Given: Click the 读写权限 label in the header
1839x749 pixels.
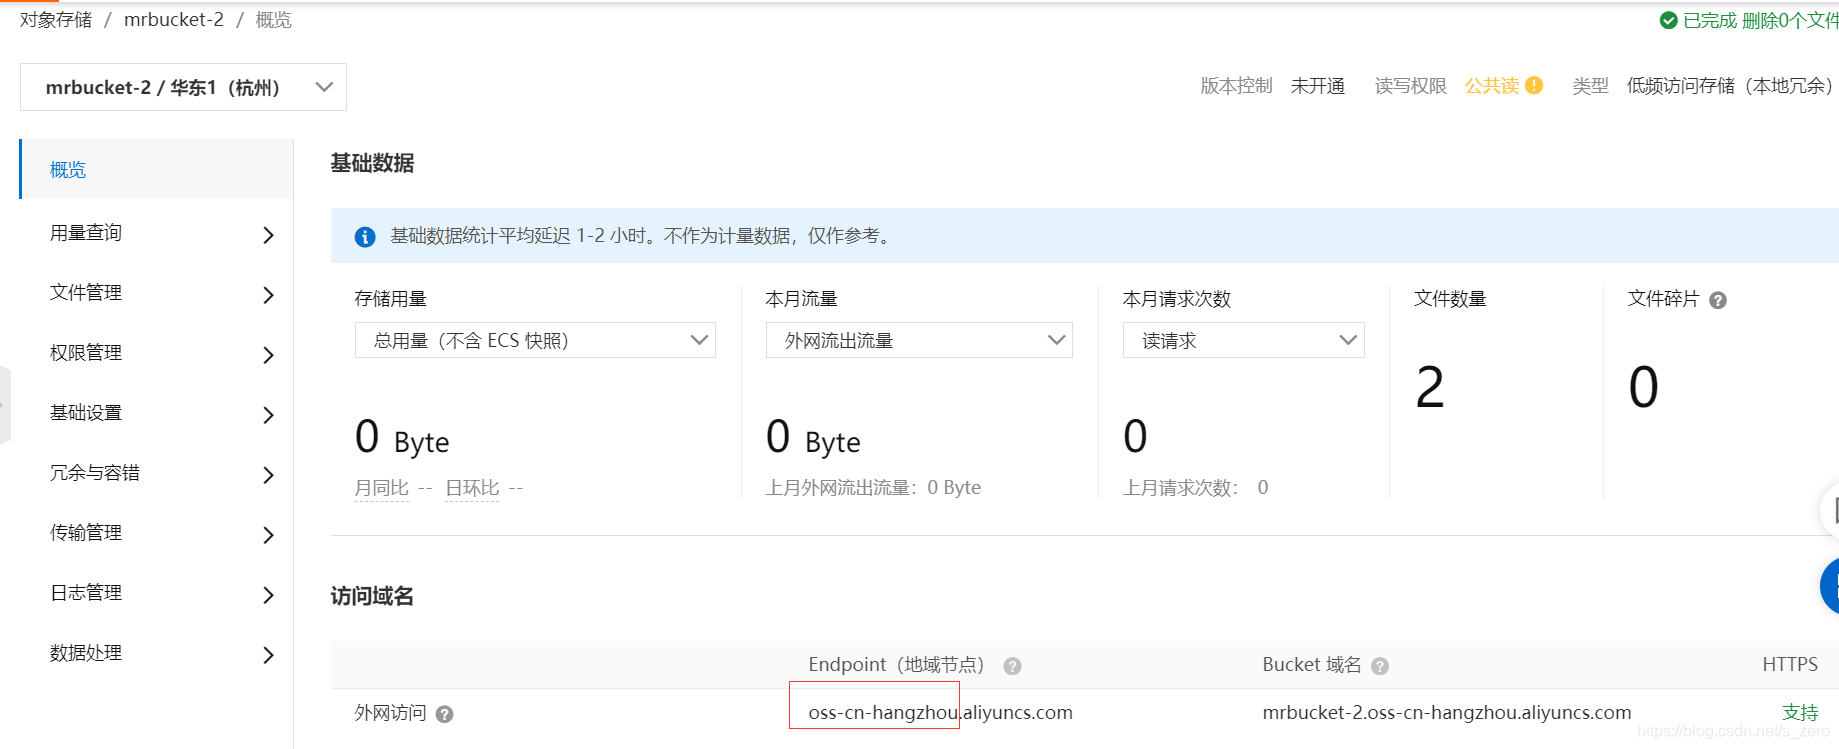Looking at the screenshot, I should tap(1411, 86).
